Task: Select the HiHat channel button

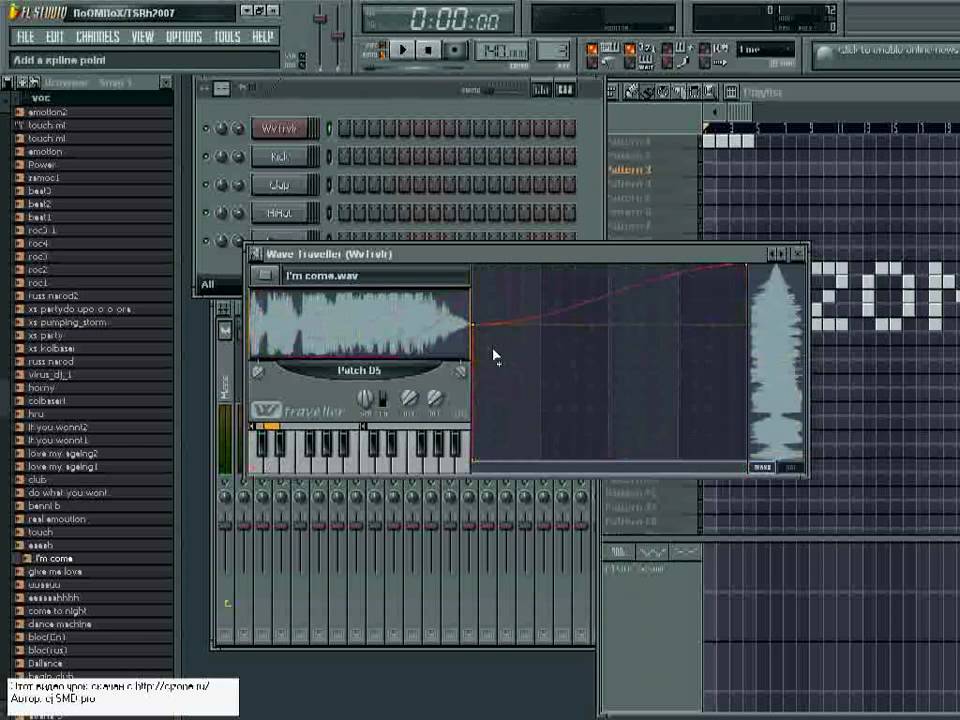Action: click(279, 213)
